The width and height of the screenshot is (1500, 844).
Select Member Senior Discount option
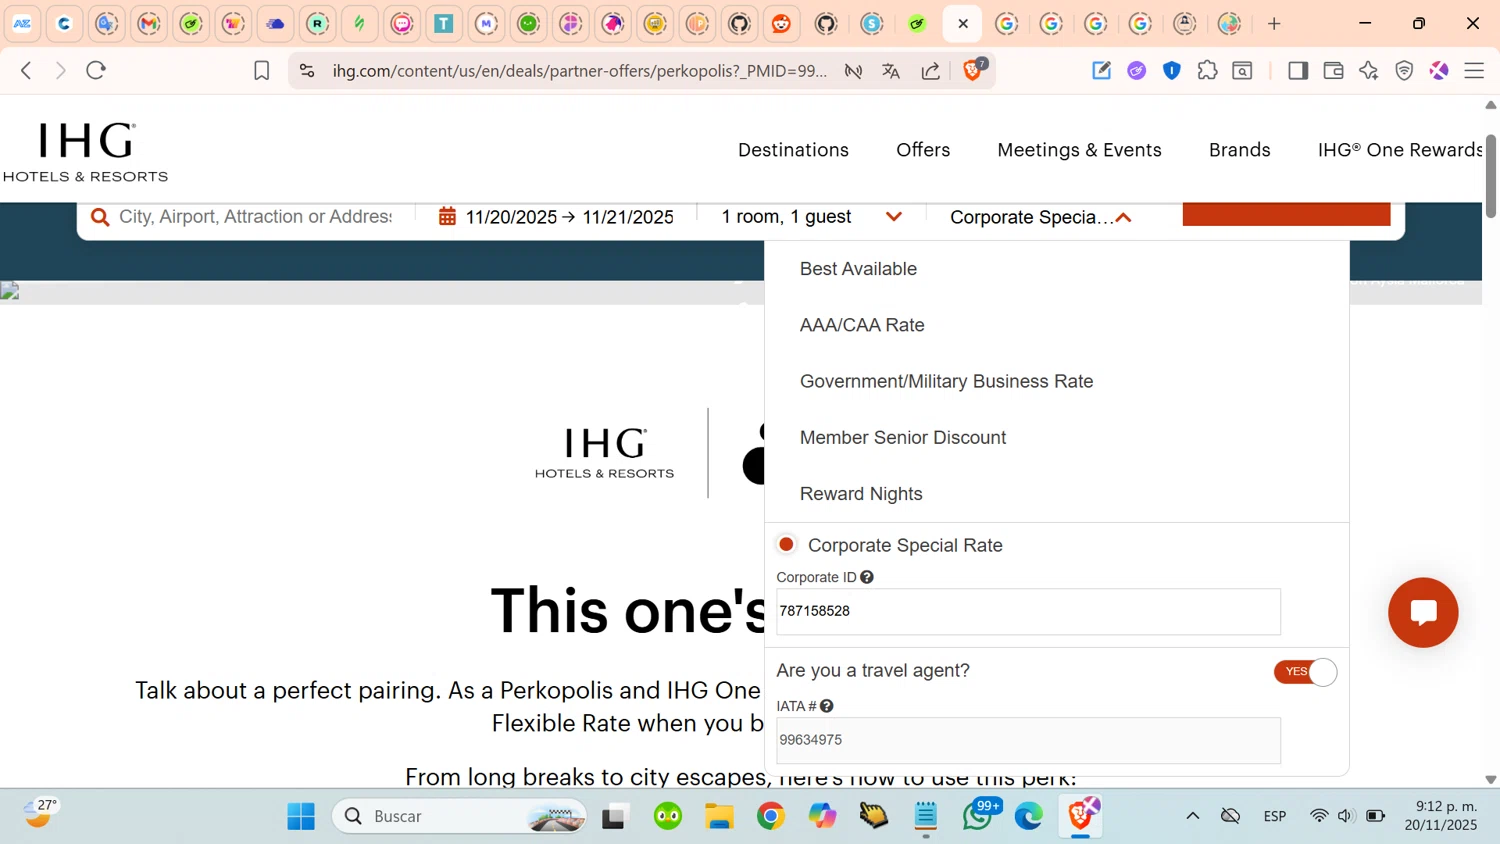[903, 437]
